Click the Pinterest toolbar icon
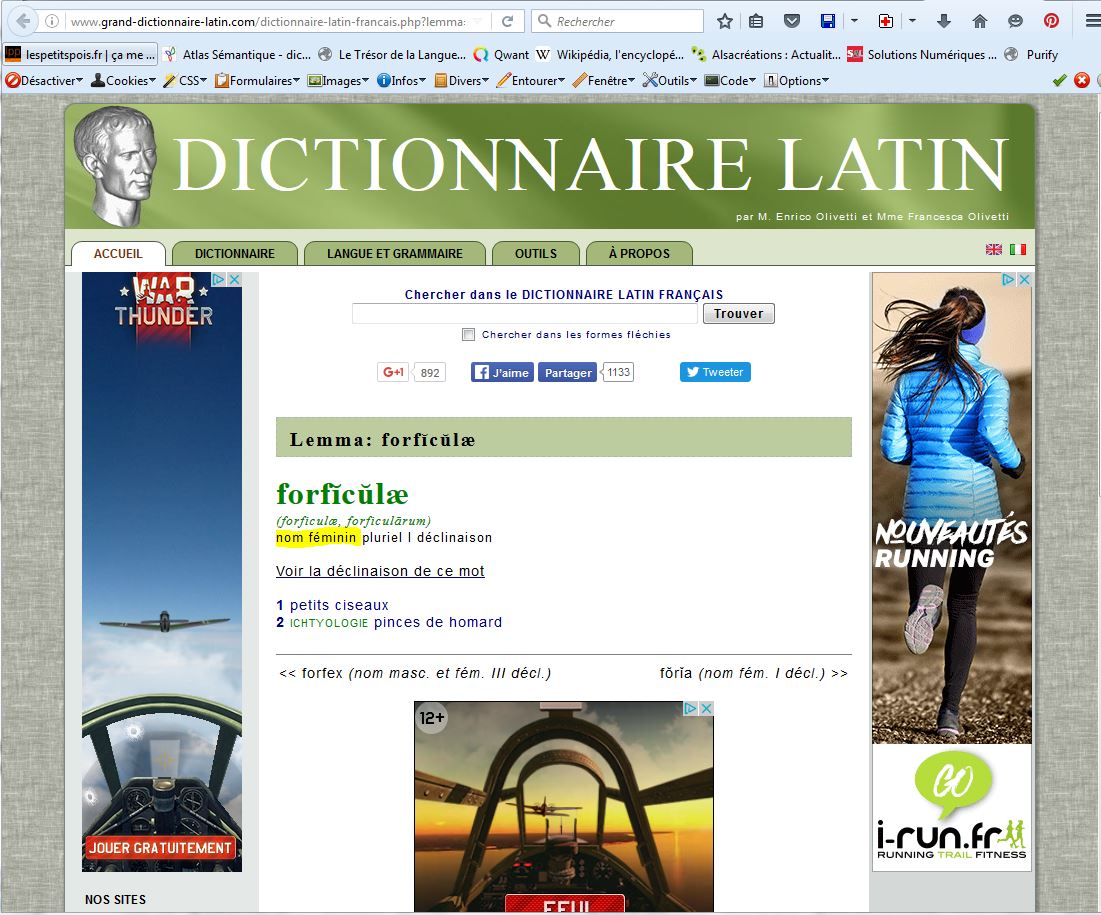 (x=1051, y=21)
